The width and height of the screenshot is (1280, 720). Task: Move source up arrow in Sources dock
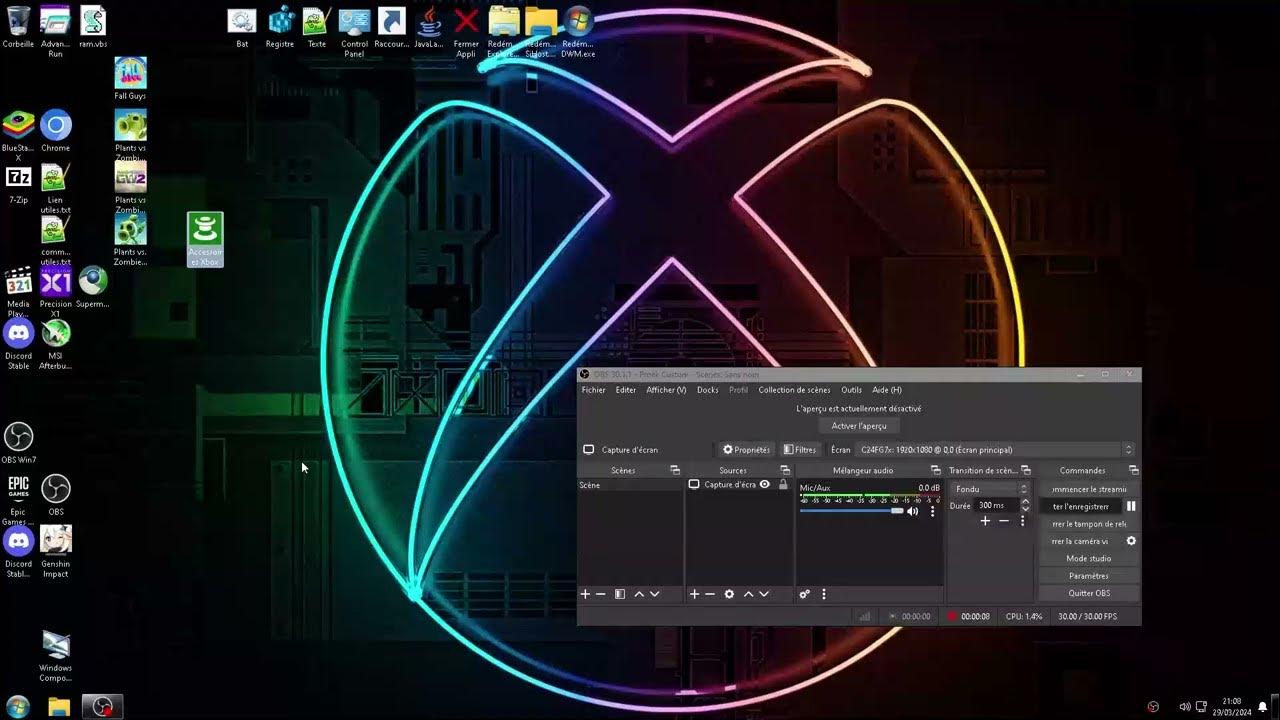(x=748, y=594)
